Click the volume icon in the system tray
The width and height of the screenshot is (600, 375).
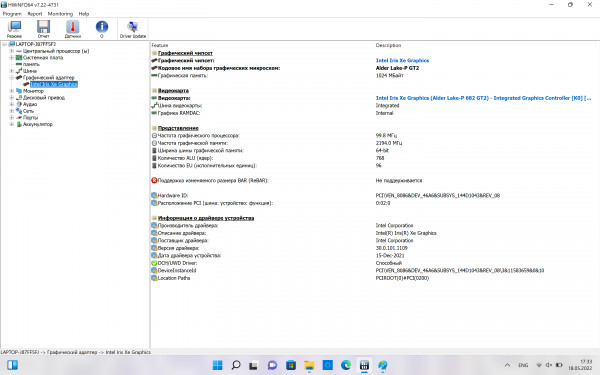pyautogui.click(x=549, y=365)
